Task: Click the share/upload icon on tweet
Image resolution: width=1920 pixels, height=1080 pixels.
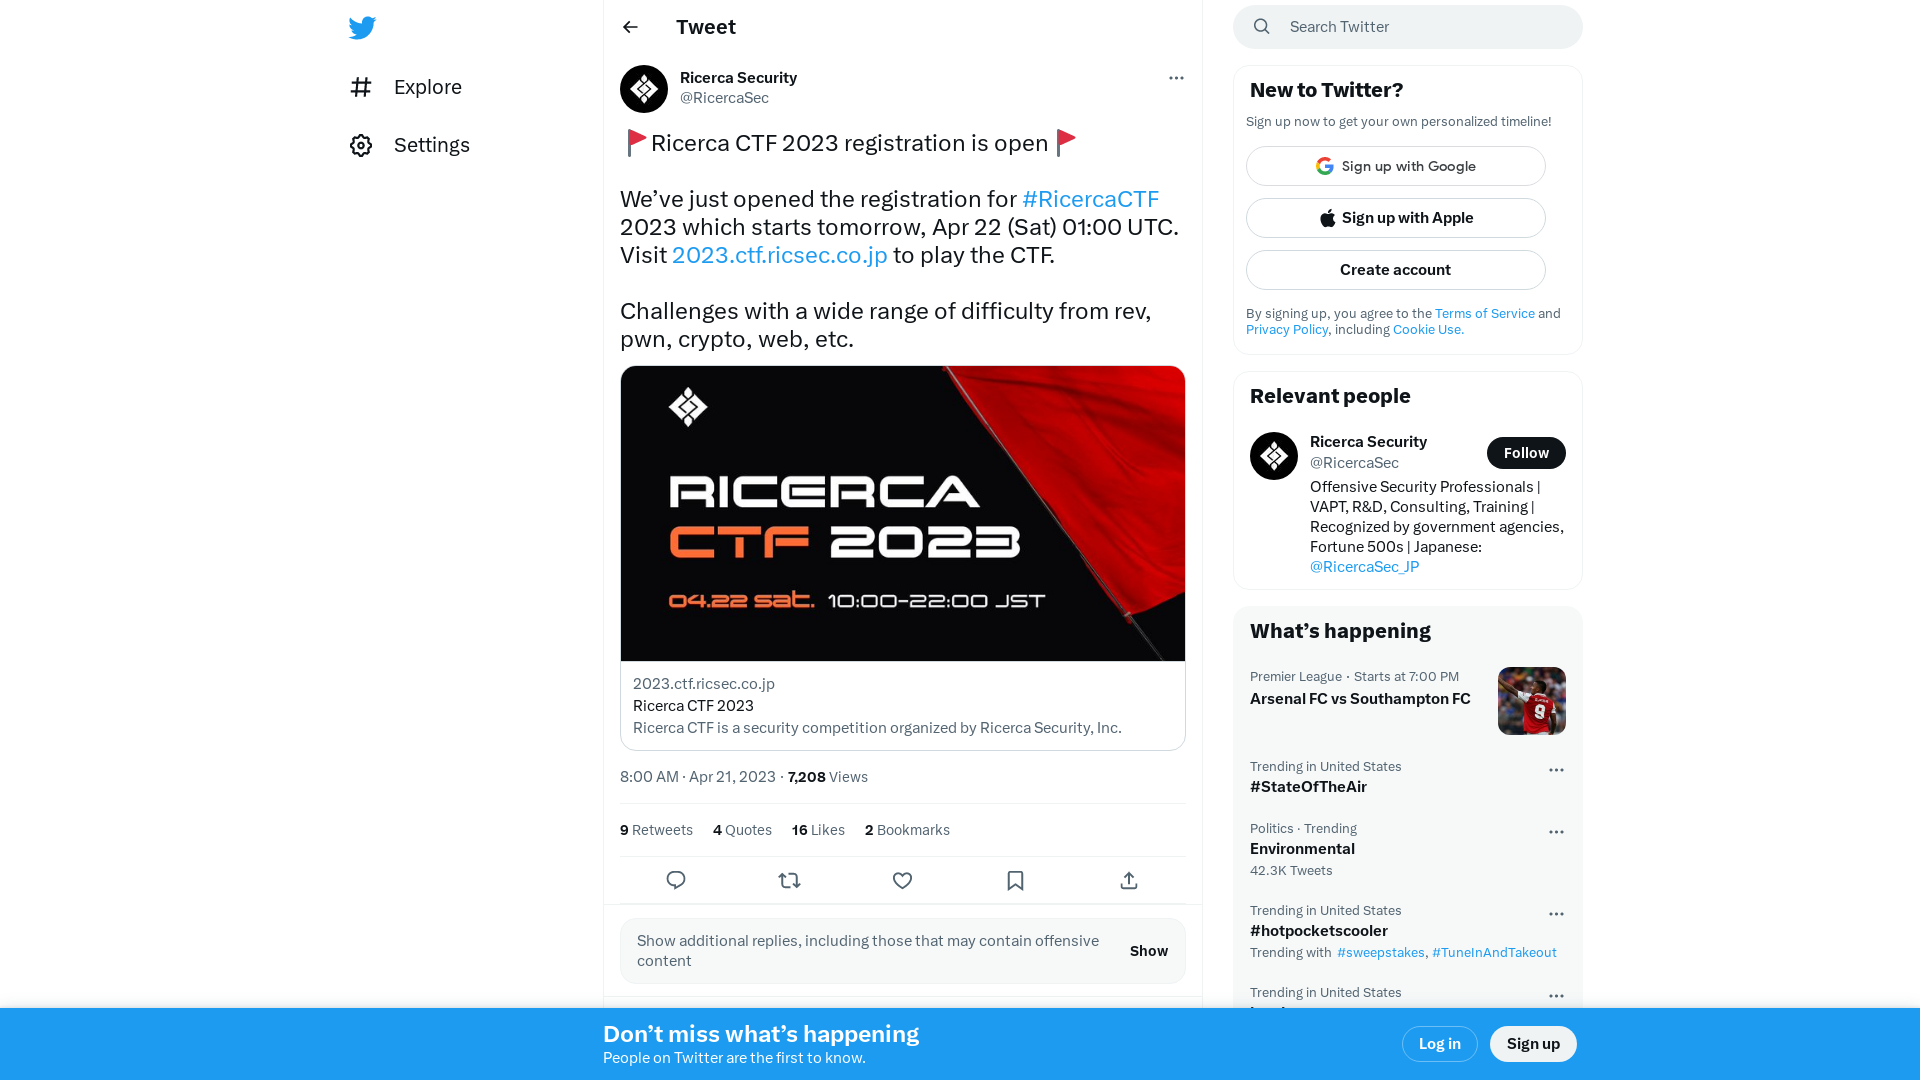Action: click(1127, 881)
